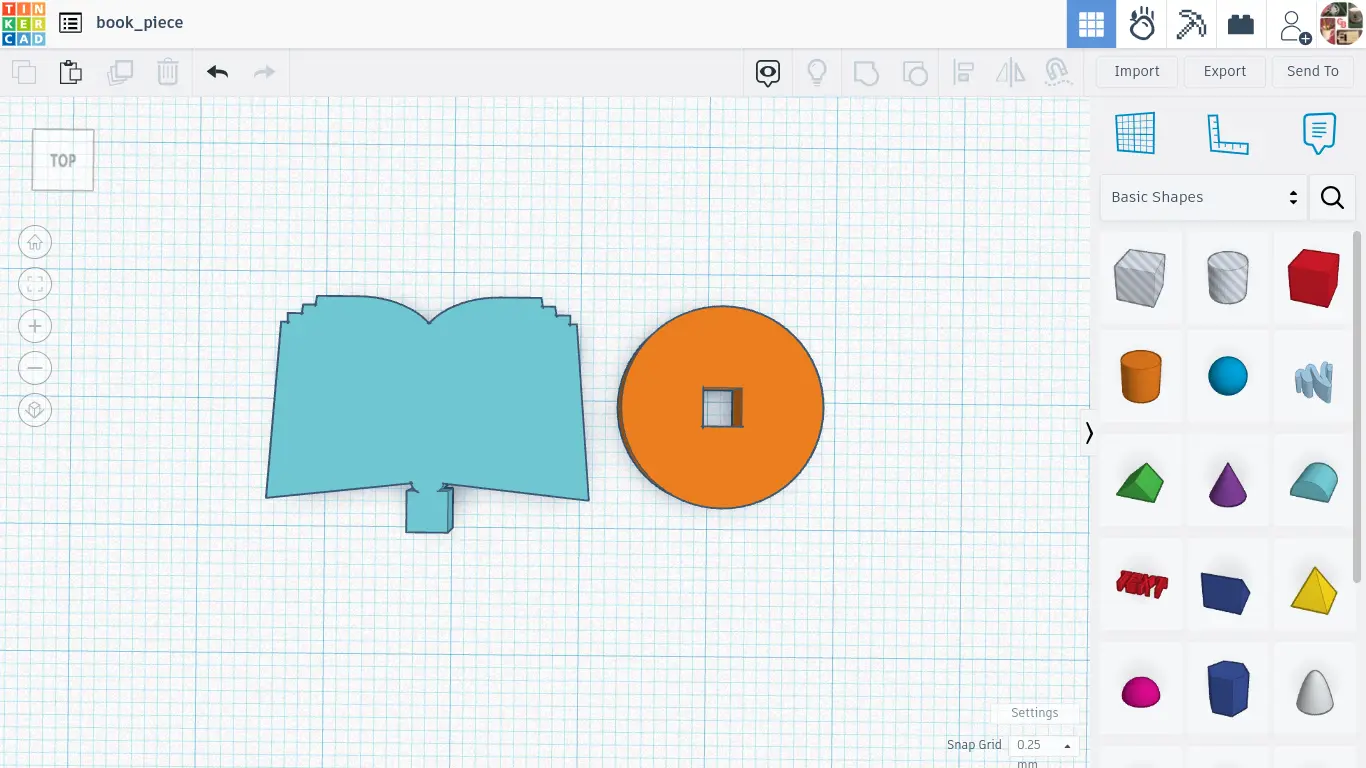Open the Snap Grid value dropdown

pos(1043,745)
